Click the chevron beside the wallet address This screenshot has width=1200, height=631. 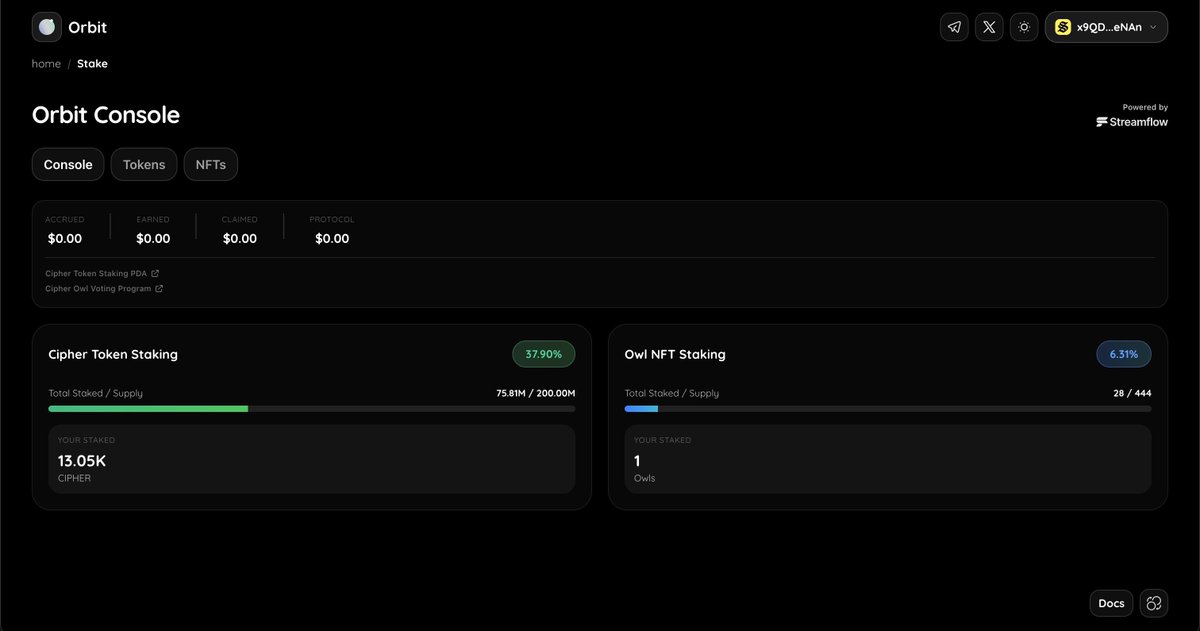pyautogui.click(x=1154, y=27)
